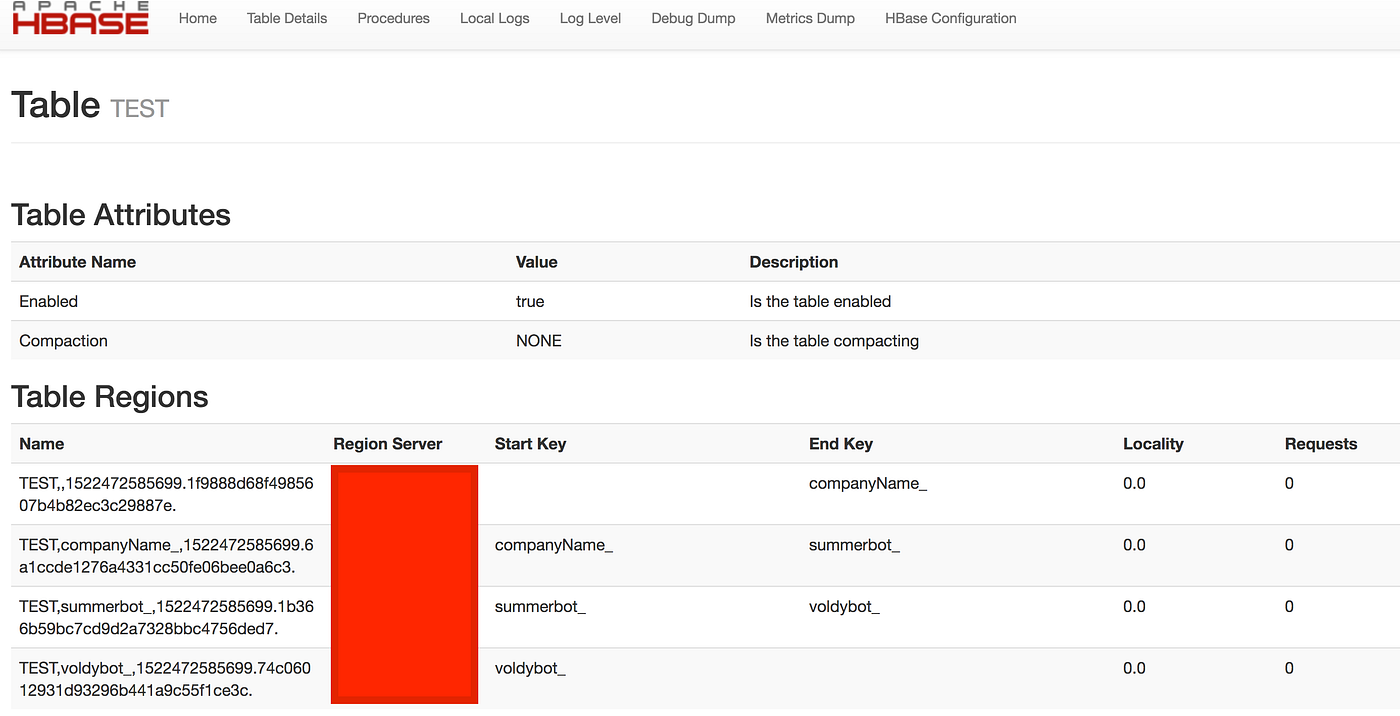Click the Start Key column header

(530, 443)
